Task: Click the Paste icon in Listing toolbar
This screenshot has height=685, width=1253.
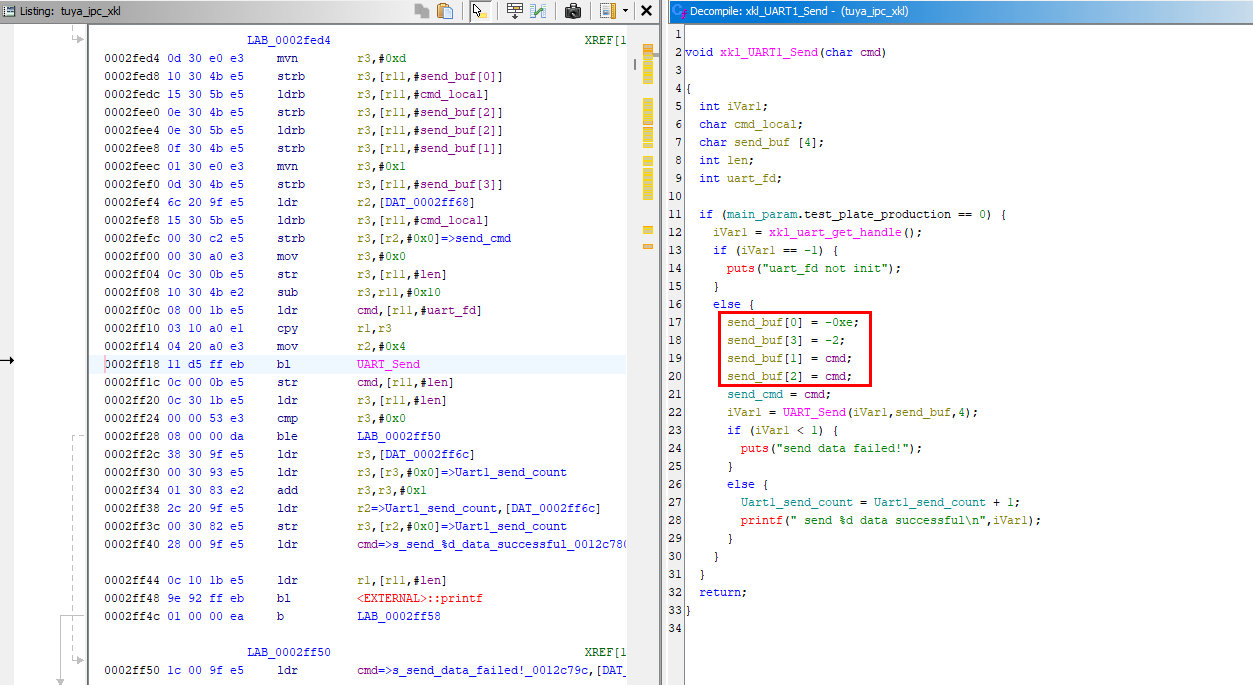Action: tap(446, 11)
